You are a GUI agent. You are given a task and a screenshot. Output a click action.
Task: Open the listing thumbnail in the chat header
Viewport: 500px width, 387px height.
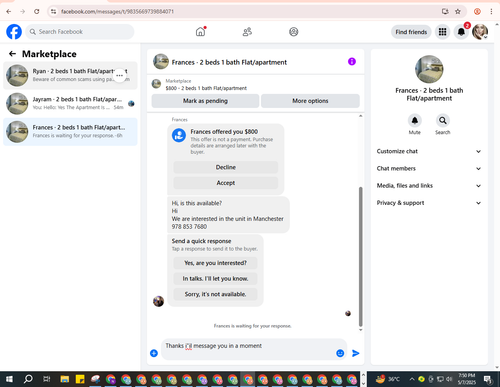[x=161, y=61]
